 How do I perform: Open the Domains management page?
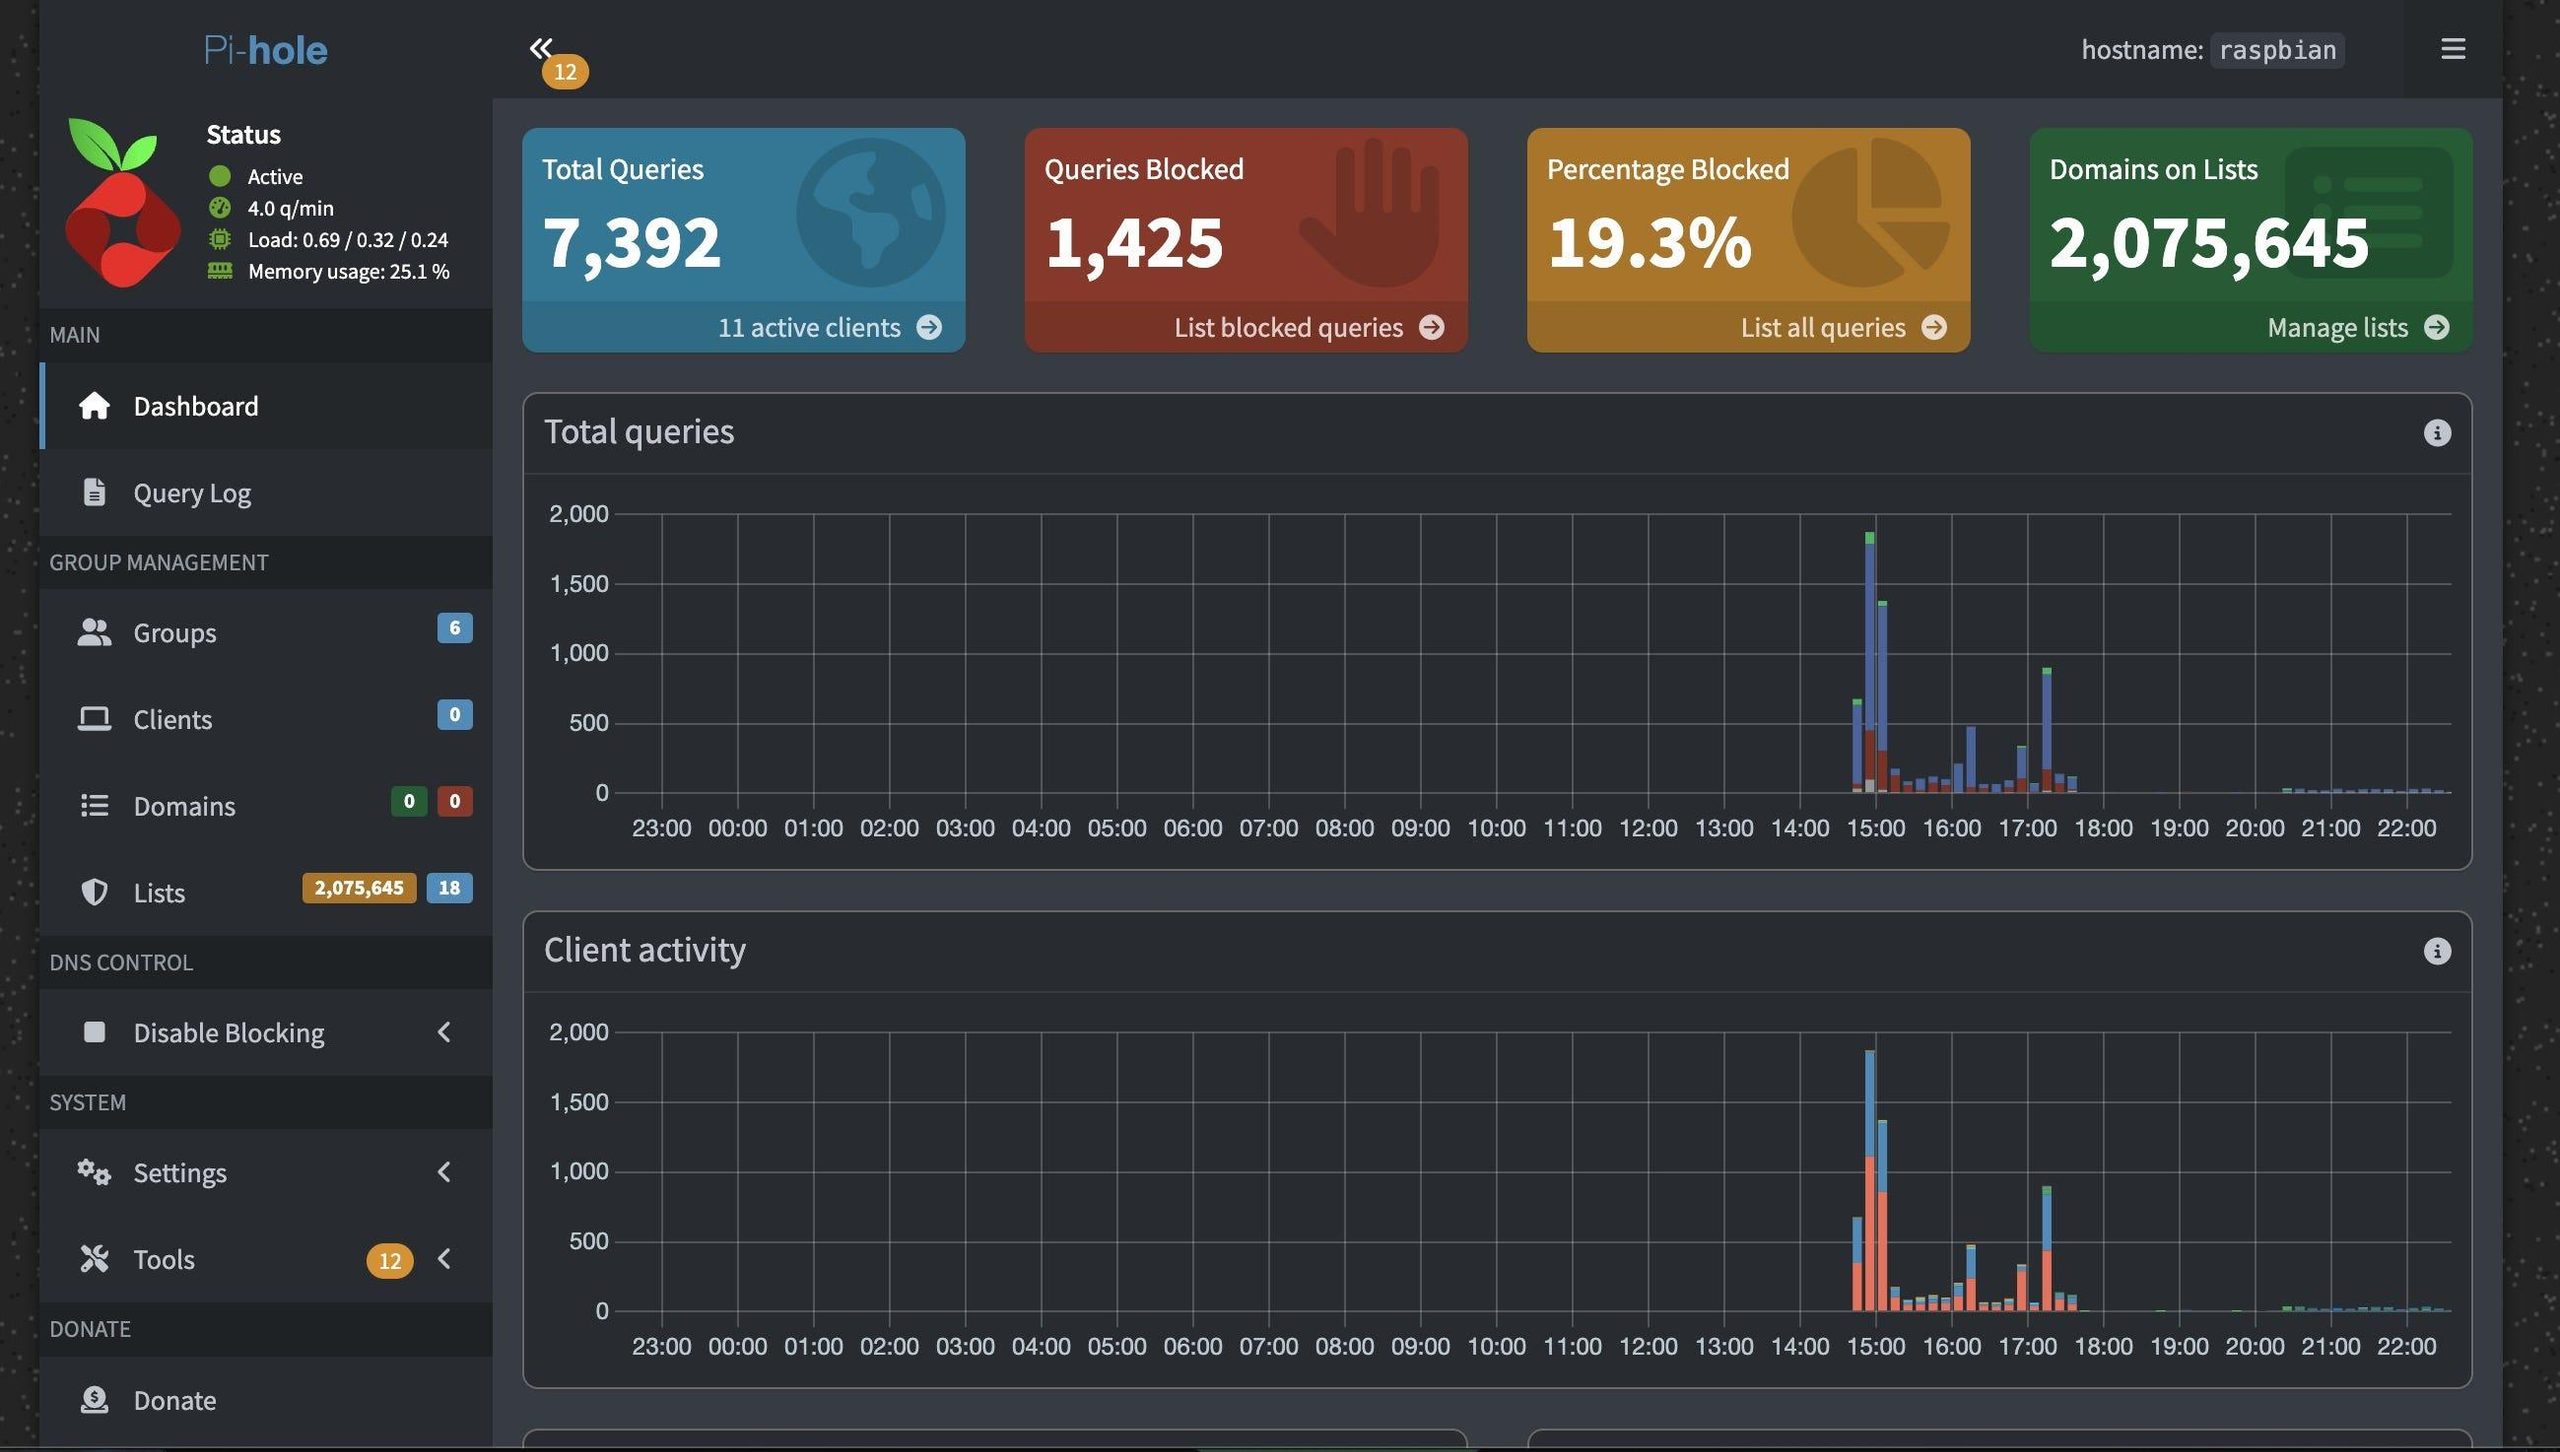pyautogui.click(x=266, y=805)
